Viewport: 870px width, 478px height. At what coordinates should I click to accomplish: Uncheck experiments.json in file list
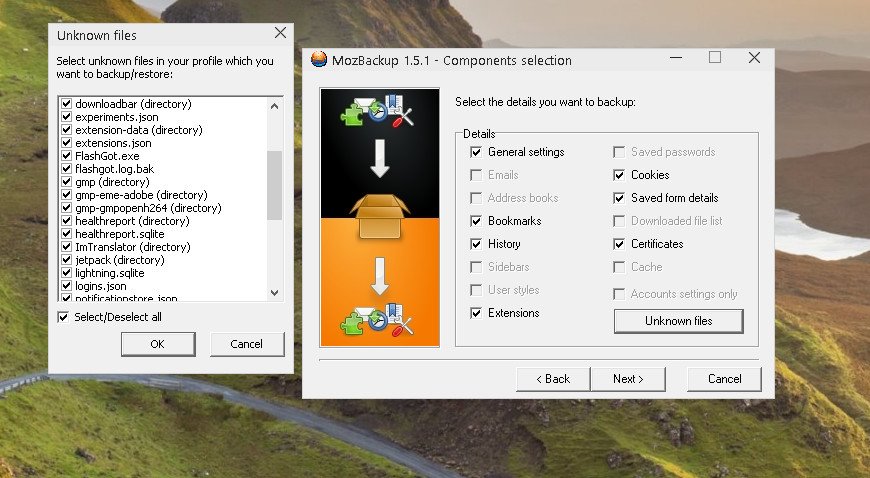(x=67, y=117)
